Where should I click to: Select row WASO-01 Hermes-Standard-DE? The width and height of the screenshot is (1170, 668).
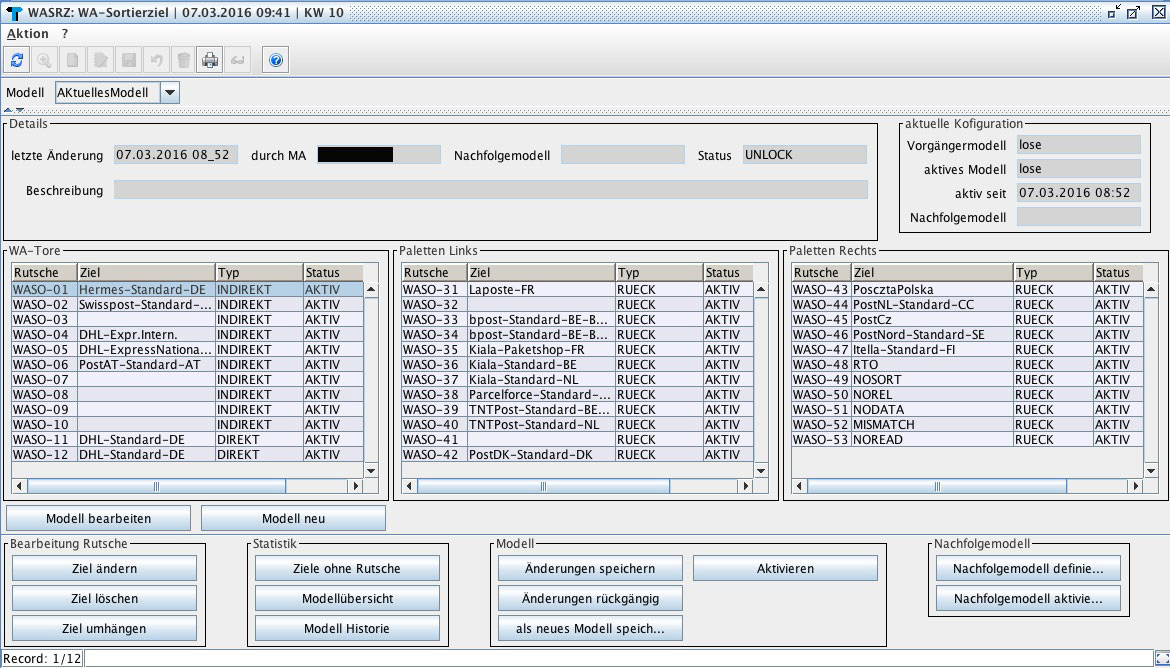coord(187,290)
